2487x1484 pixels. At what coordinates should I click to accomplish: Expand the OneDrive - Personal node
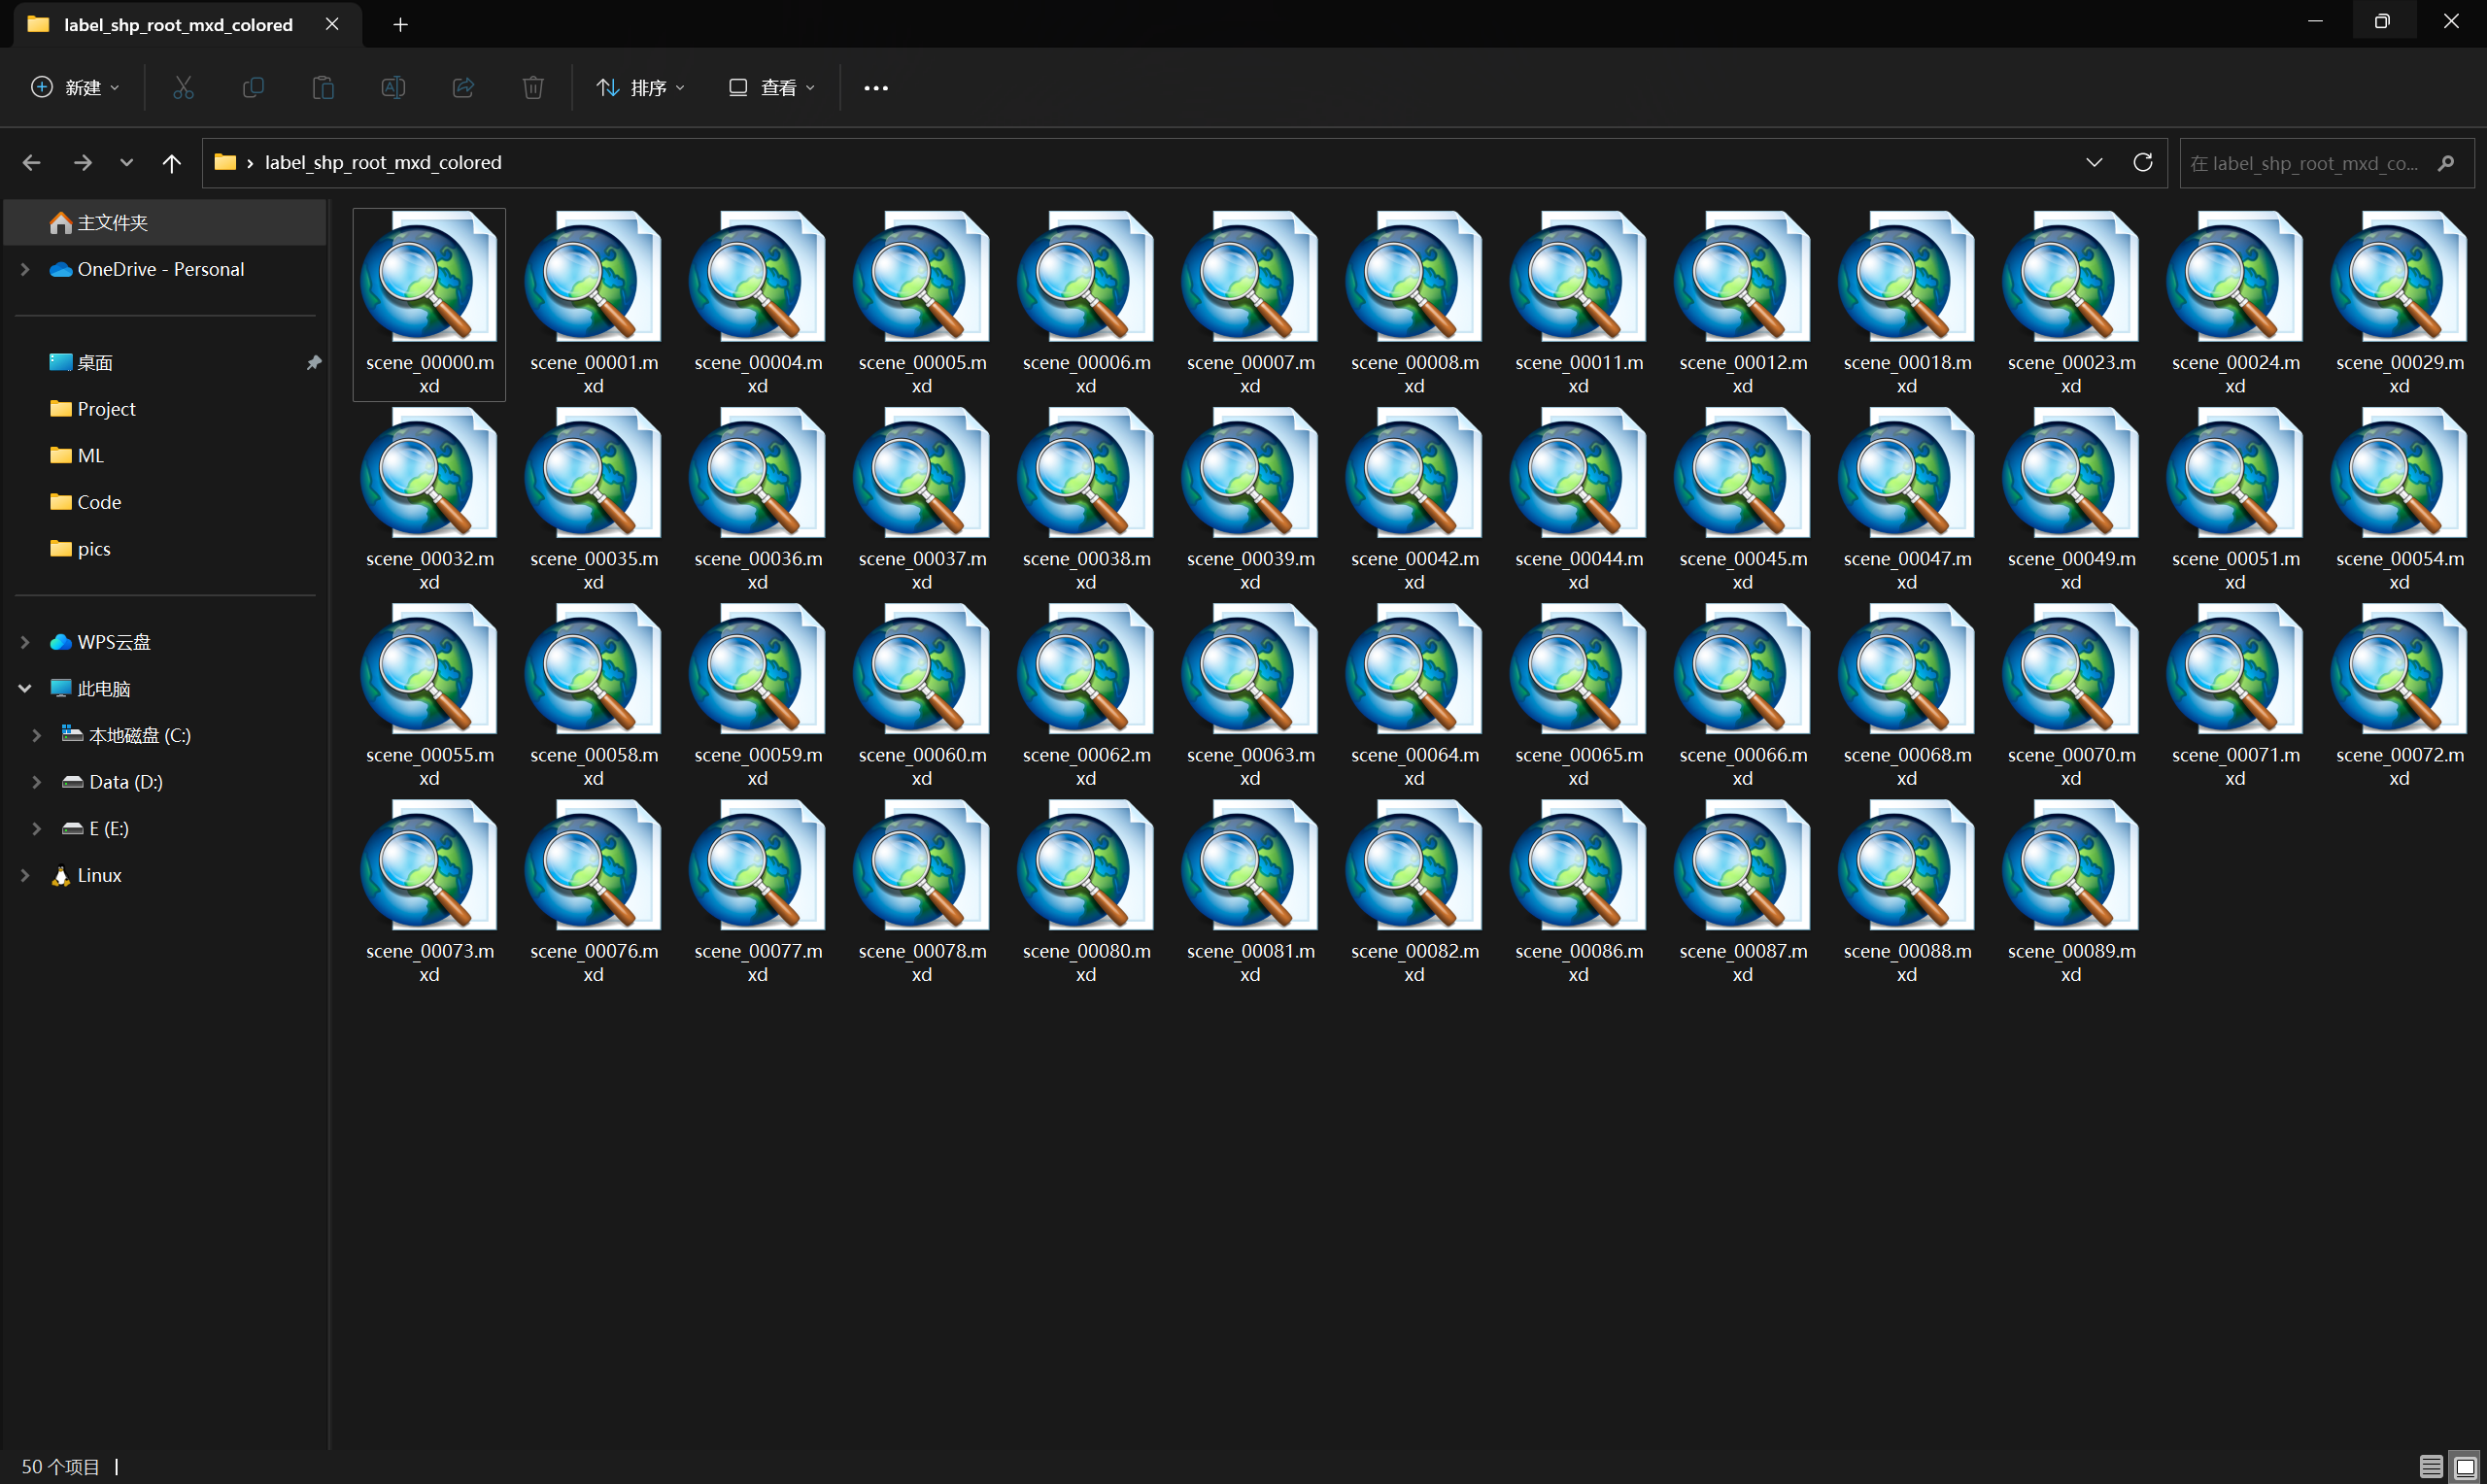click(25, 269)
